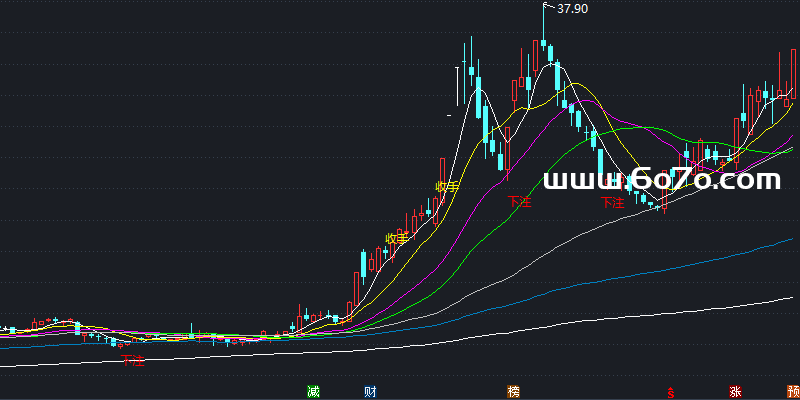
Task: Select the red 涨 marker icon
Action: click(736, 391)
